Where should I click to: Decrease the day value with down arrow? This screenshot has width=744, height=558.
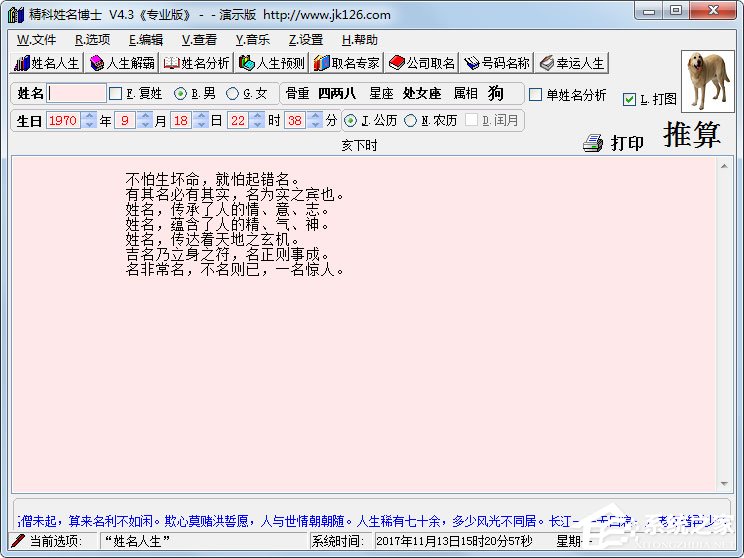click(x=201, y=125)
